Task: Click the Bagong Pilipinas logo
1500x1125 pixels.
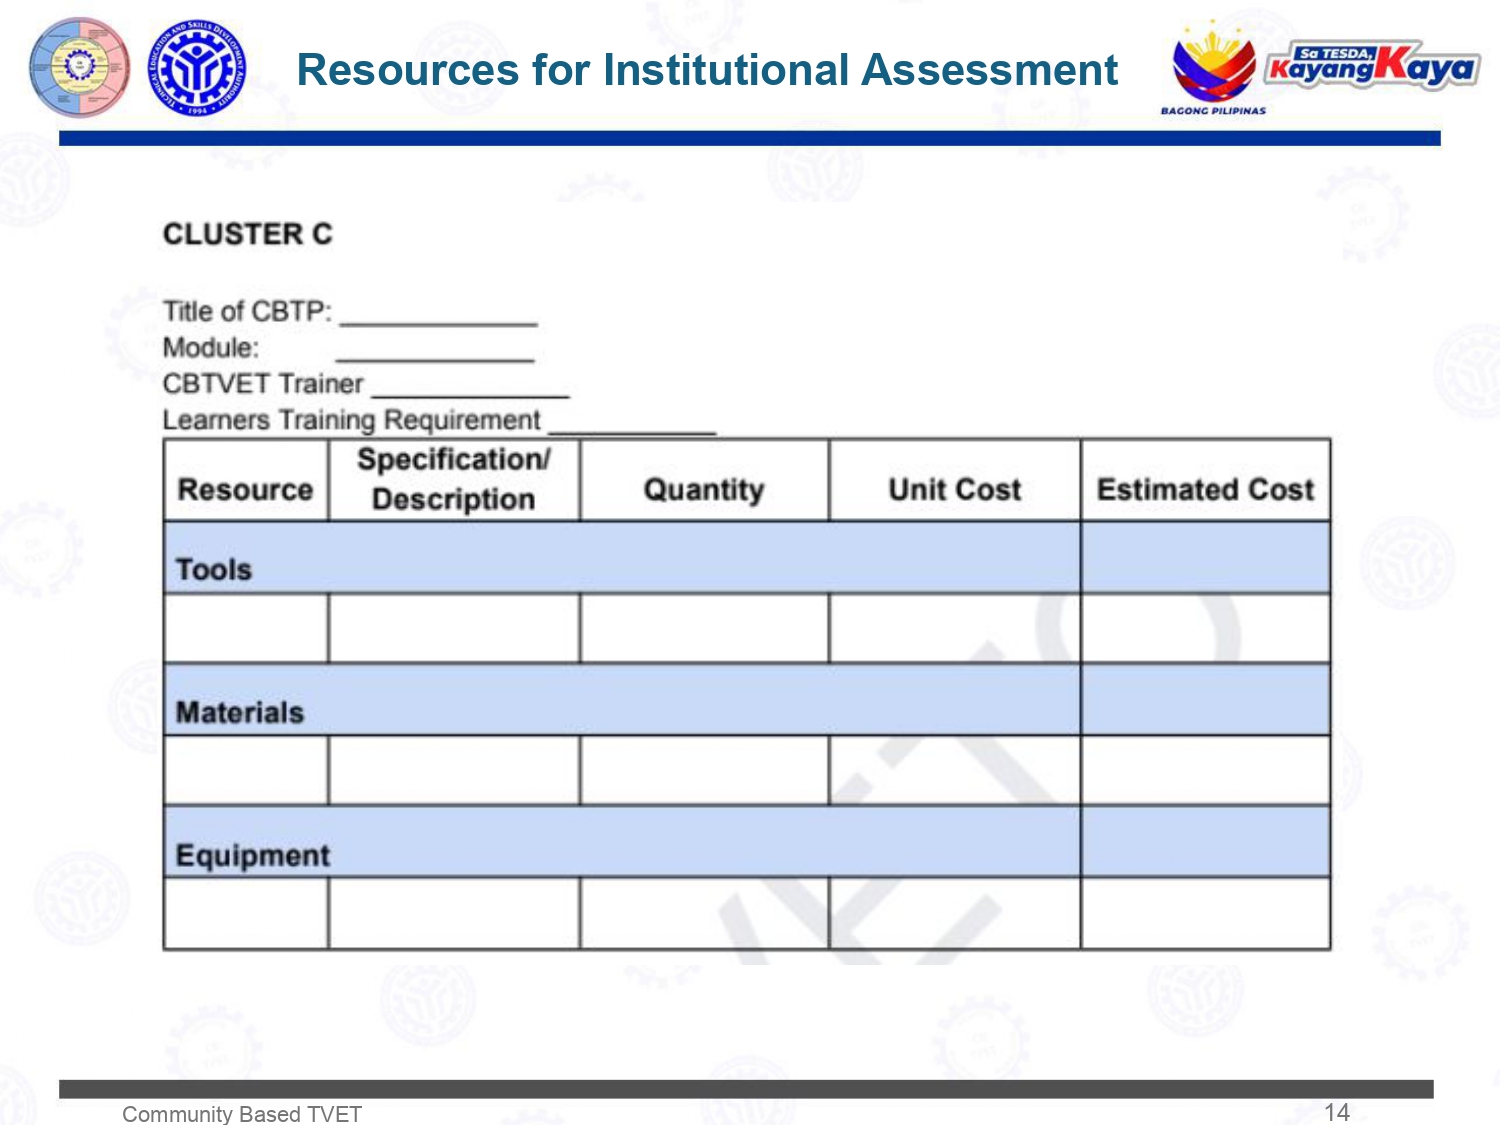Action: [x=1213, y=67]
